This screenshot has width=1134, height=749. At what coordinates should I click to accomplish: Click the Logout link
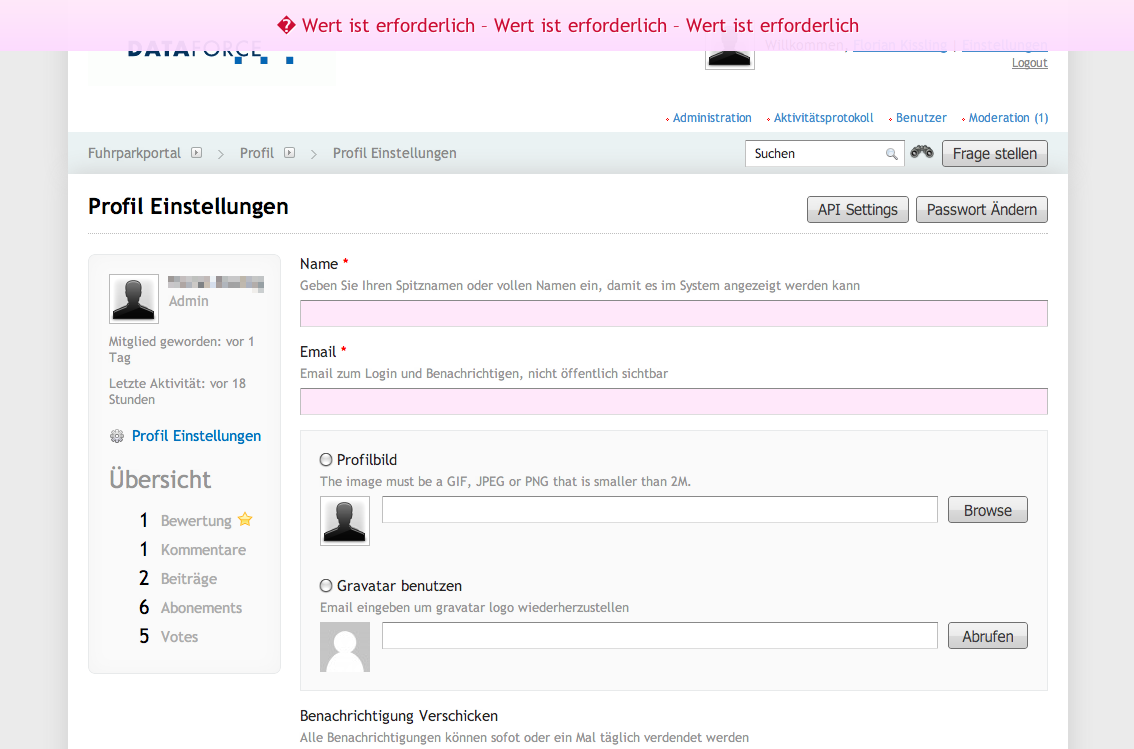[x=1029, y=63]
